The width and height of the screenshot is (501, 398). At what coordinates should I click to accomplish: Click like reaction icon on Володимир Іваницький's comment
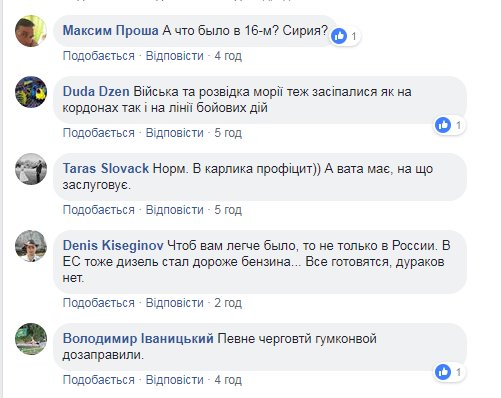(x=443, y=372)
